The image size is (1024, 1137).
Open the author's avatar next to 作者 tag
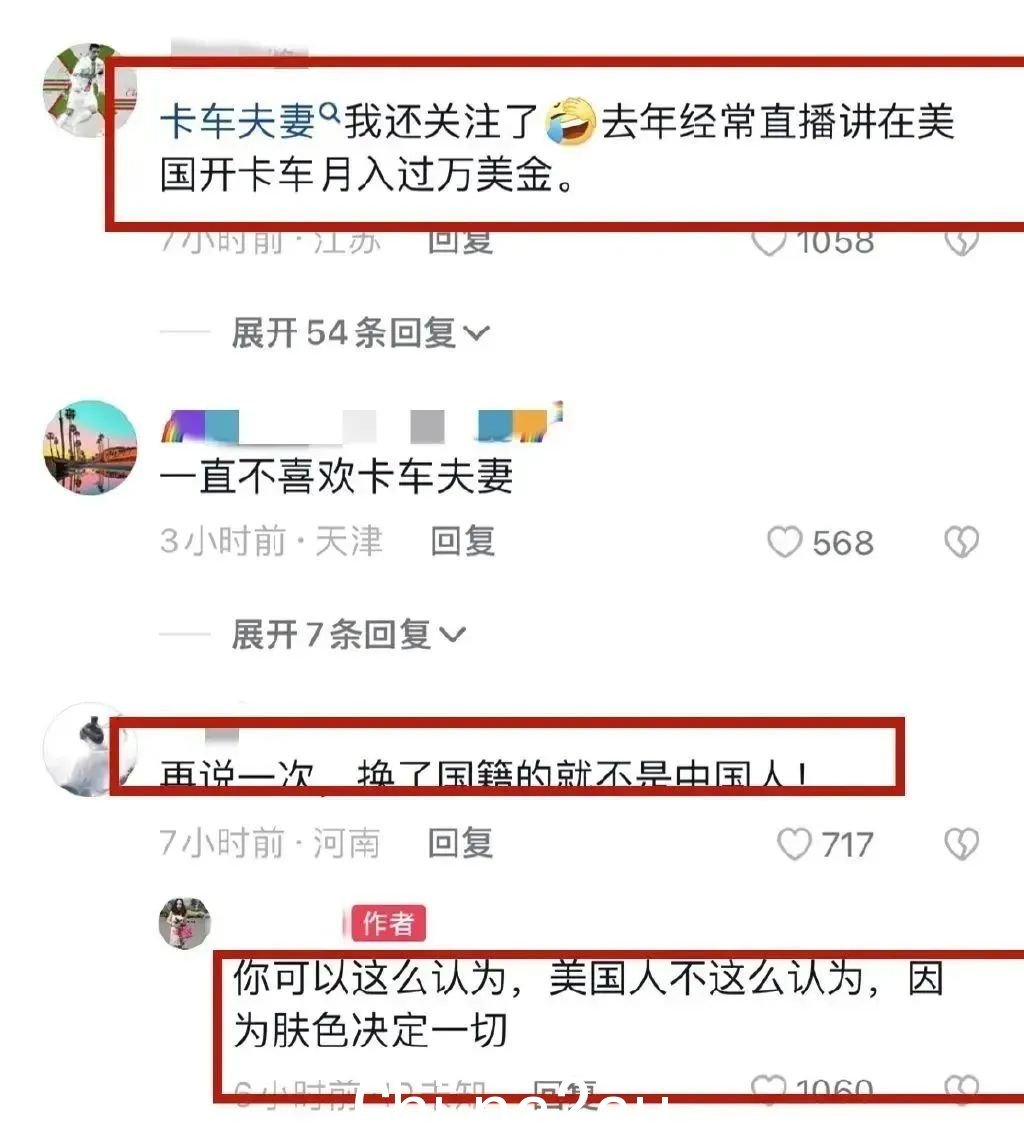[184, 922]
